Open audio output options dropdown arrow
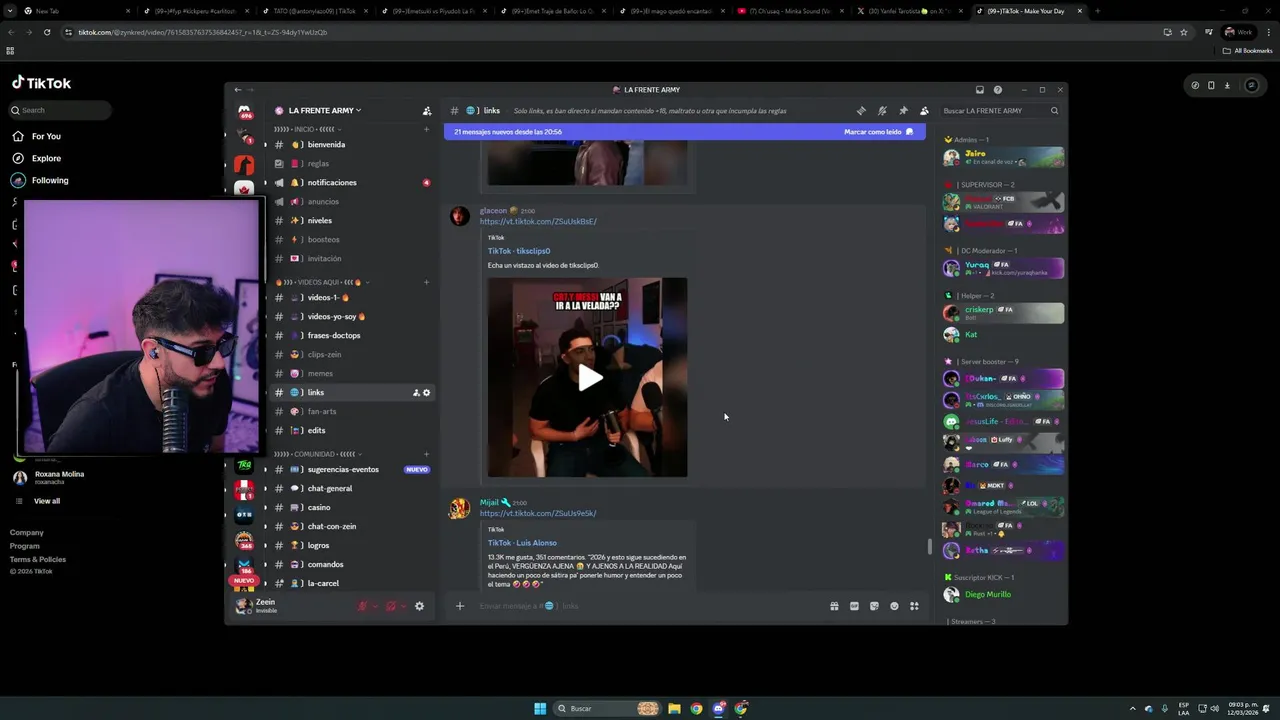This screenshot has height=720, width=1280. pyautogui.click(x=403, y=606)
